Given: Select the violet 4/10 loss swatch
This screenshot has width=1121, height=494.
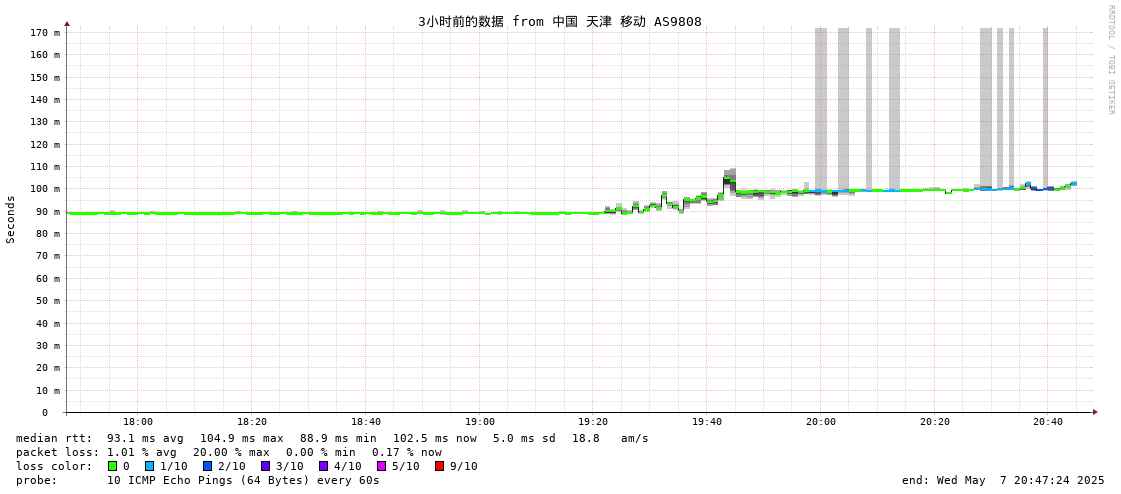Looking at the screenshot, I should click(x=323, y=466).
